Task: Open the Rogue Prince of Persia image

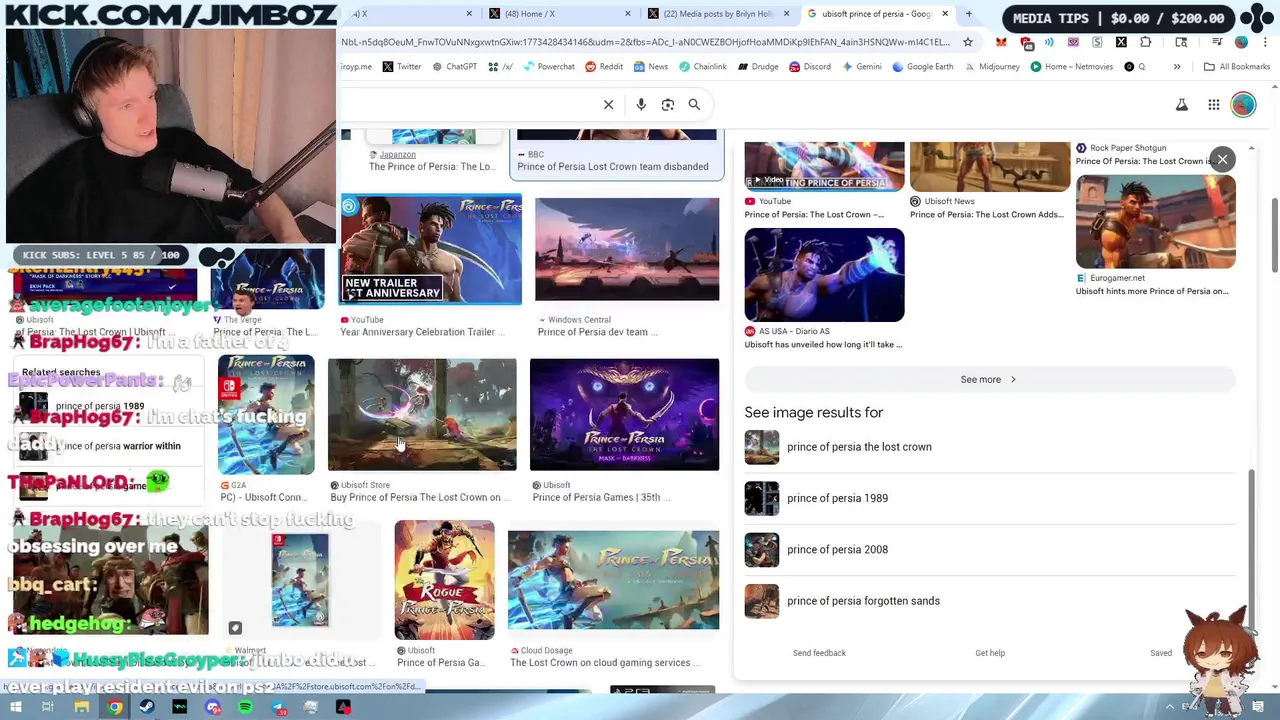Action: [444, 580]
